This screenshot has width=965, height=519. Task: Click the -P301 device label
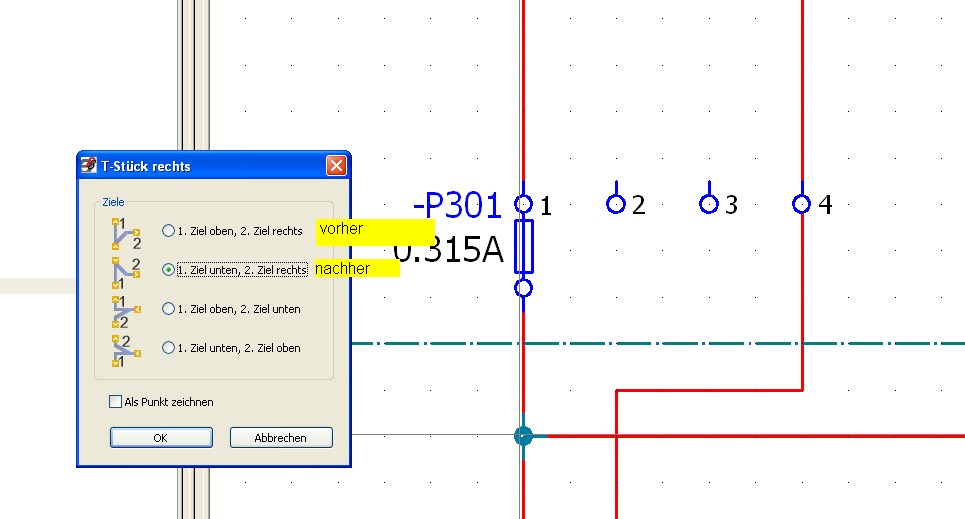pyautogui.click(x=457, y=205)
